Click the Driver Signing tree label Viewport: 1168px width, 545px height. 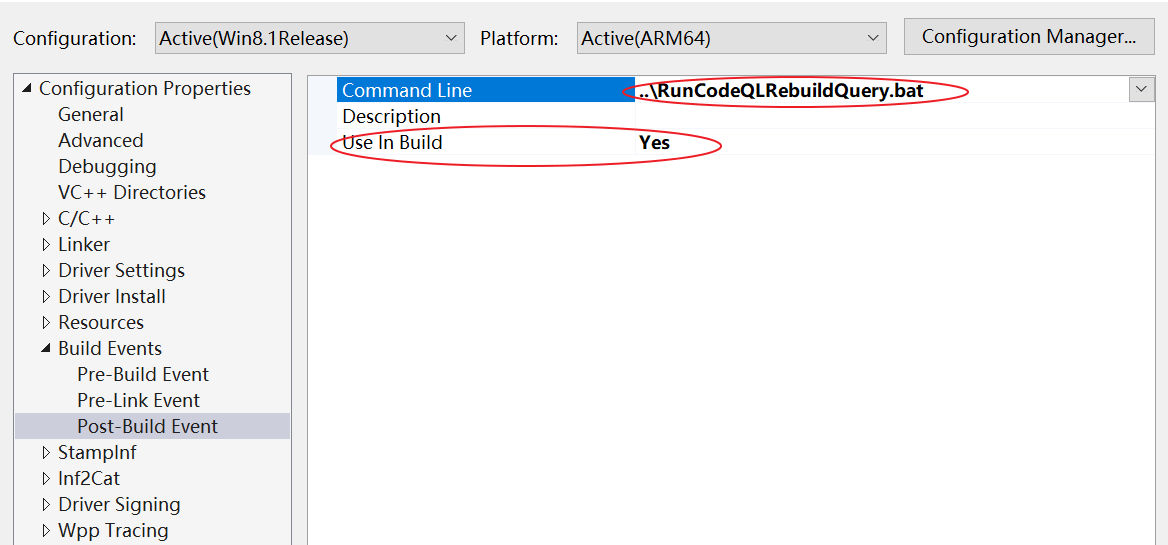(x=119, y=505)
